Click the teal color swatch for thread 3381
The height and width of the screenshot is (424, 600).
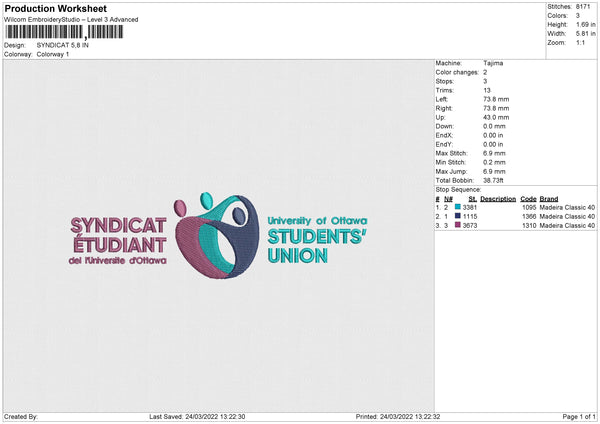point(458,207)
